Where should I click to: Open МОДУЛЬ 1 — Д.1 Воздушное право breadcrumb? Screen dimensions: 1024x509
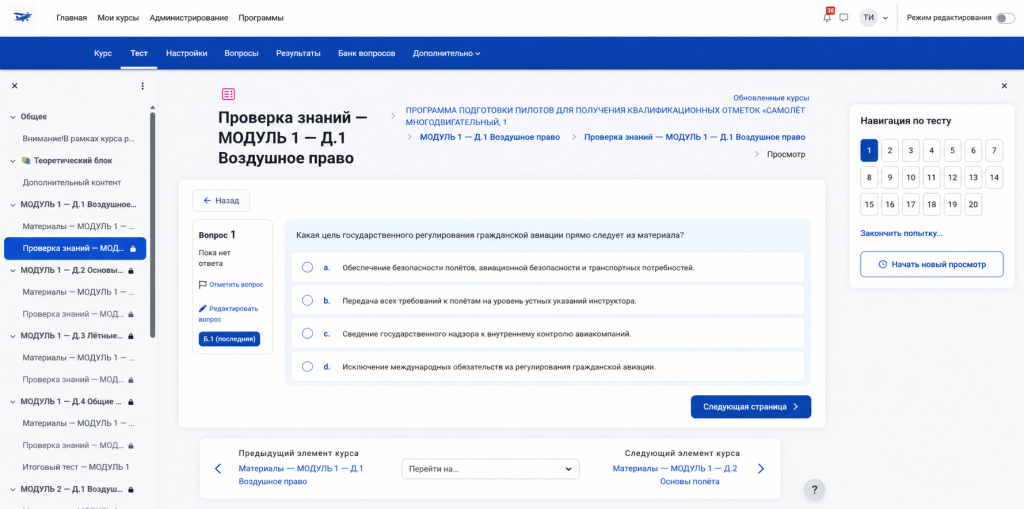tap(490, 137)
